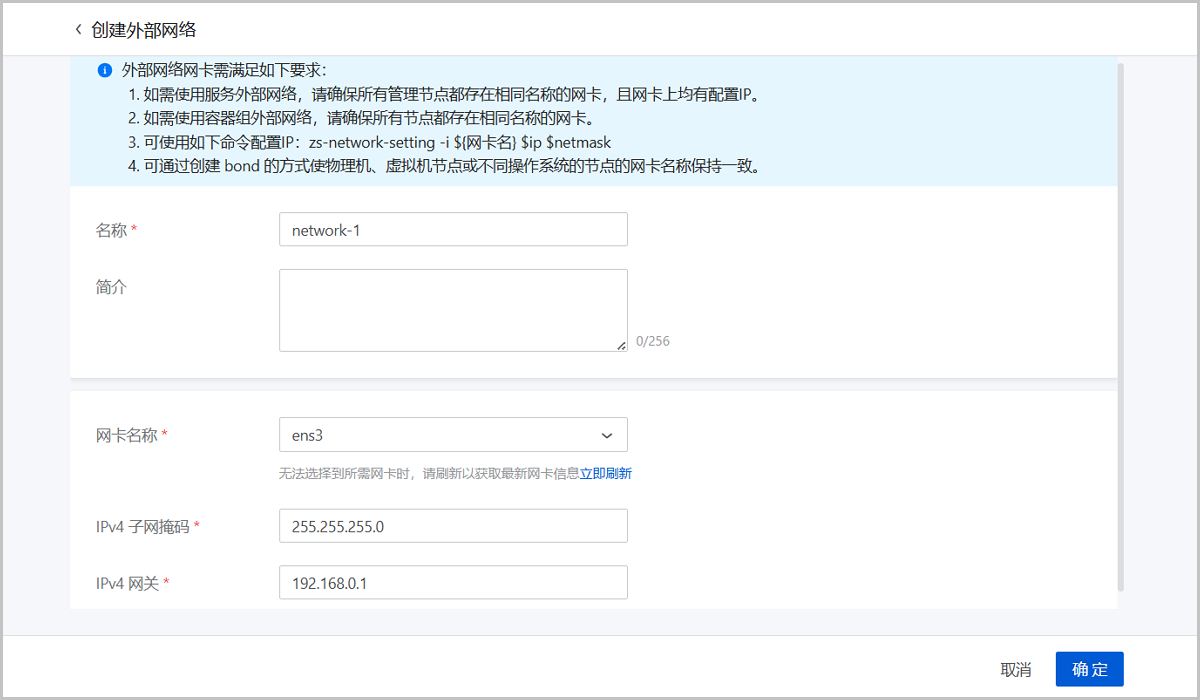The height and width of the screenshot is (700, 1200).
Task: Select the IPv4 网关 field 192.168.0.1
Action: [452, 582]
